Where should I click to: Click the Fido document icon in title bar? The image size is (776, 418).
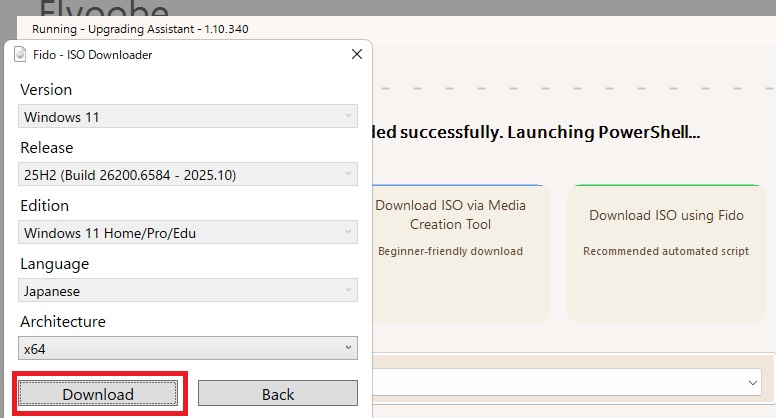(x=21, y=55)
